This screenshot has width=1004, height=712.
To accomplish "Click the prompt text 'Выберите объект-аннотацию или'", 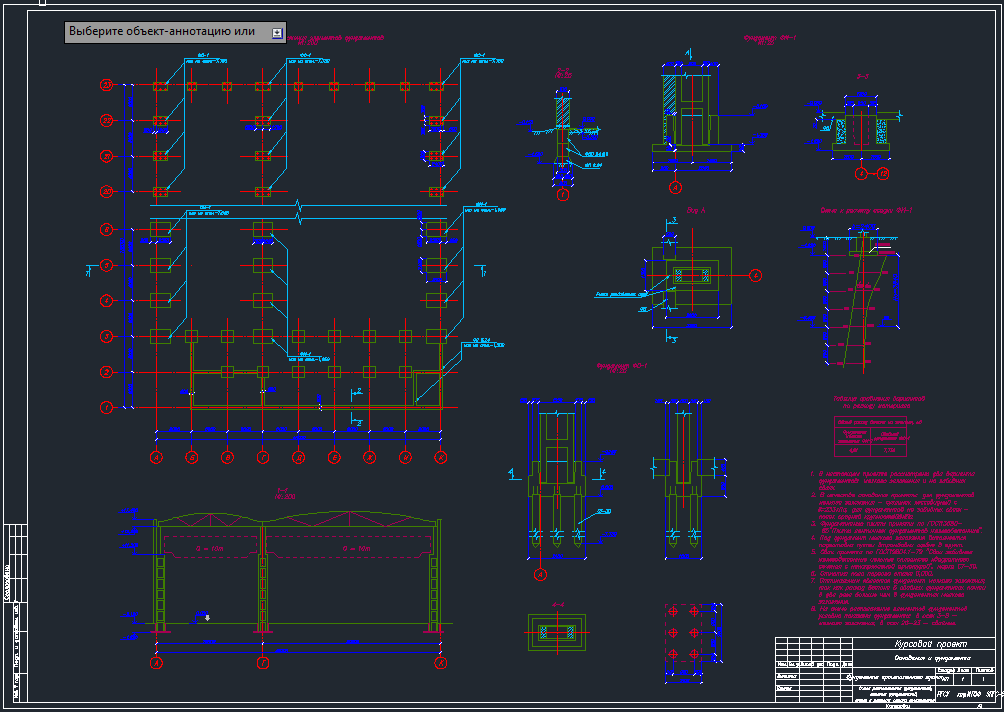I will [162, 31].
